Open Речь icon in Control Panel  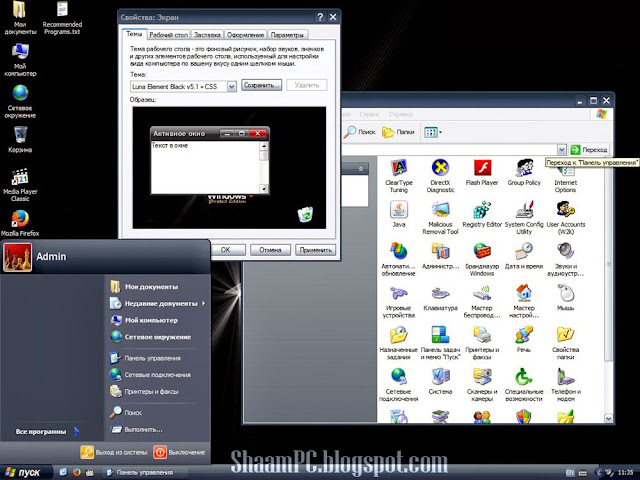tap(524, 340)
